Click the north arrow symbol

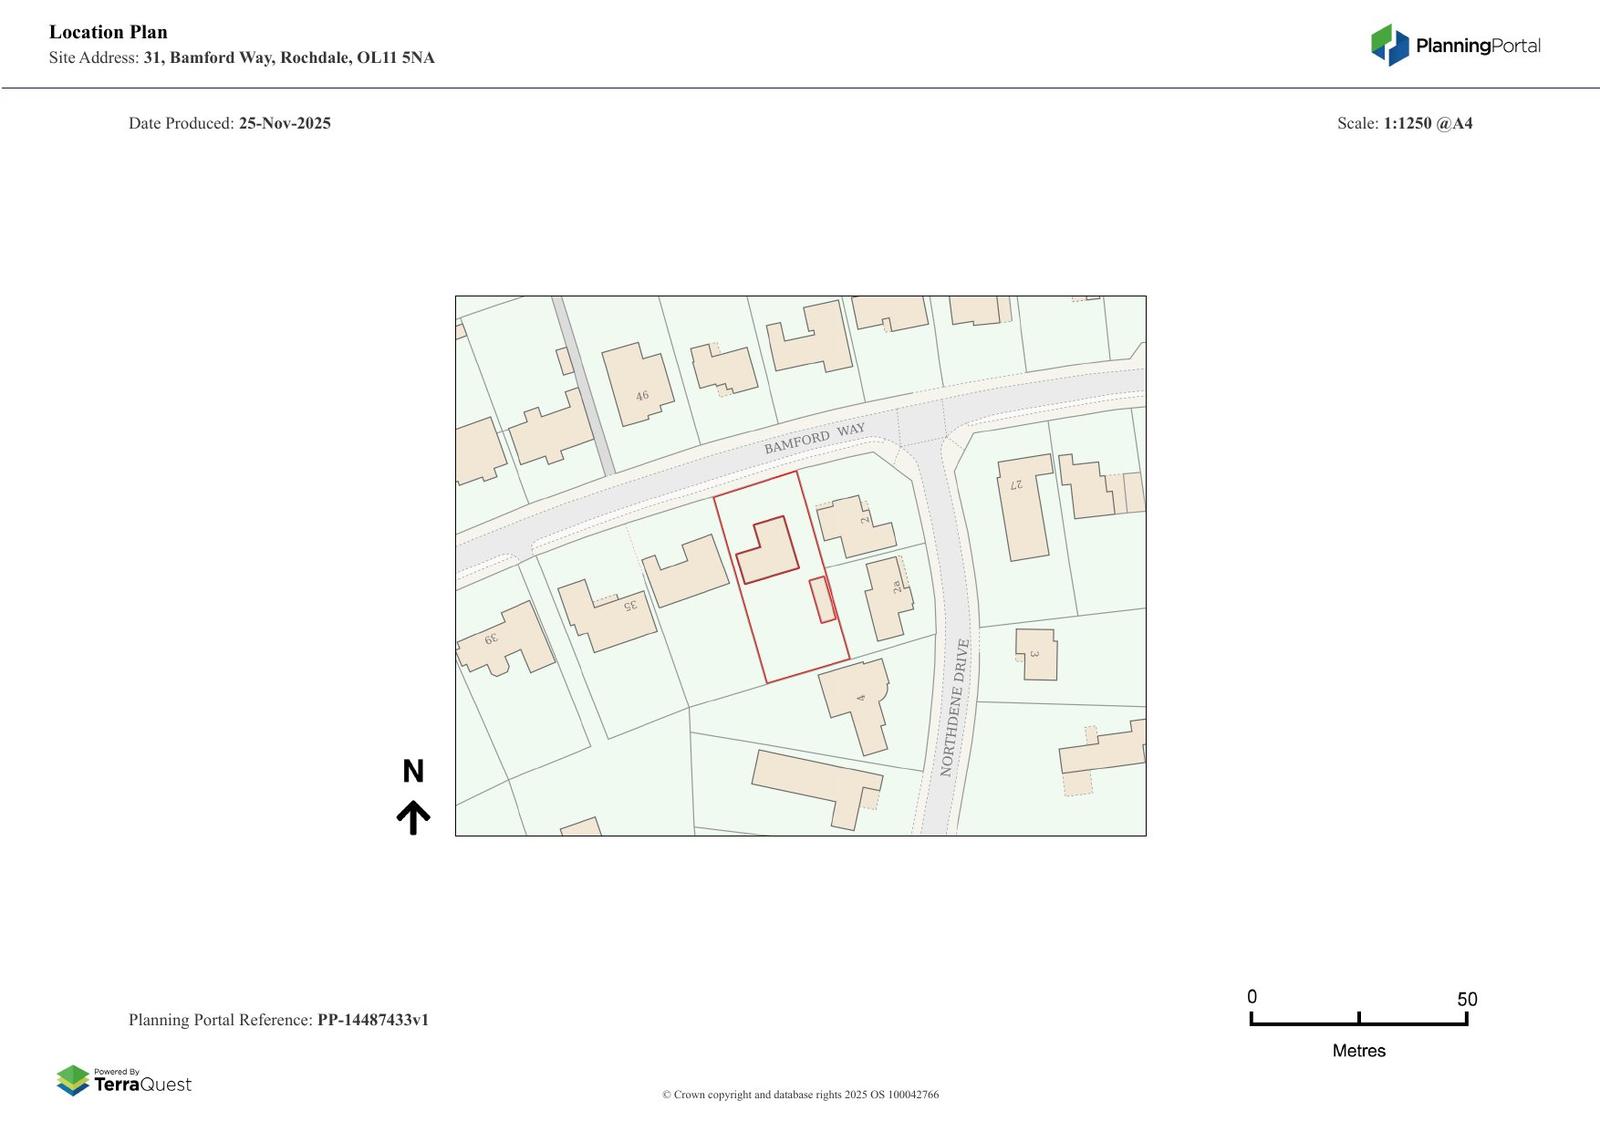(413, 817)
